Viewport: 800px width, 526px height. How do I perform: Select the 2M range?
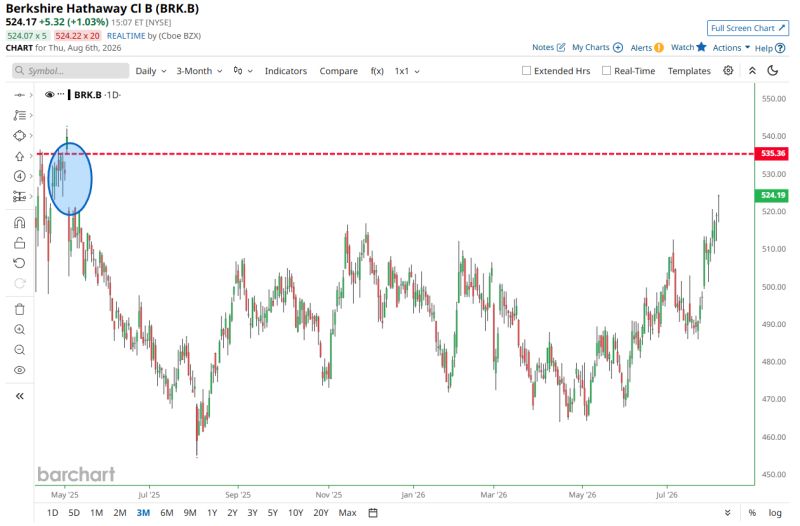click(x=120, y=513)
